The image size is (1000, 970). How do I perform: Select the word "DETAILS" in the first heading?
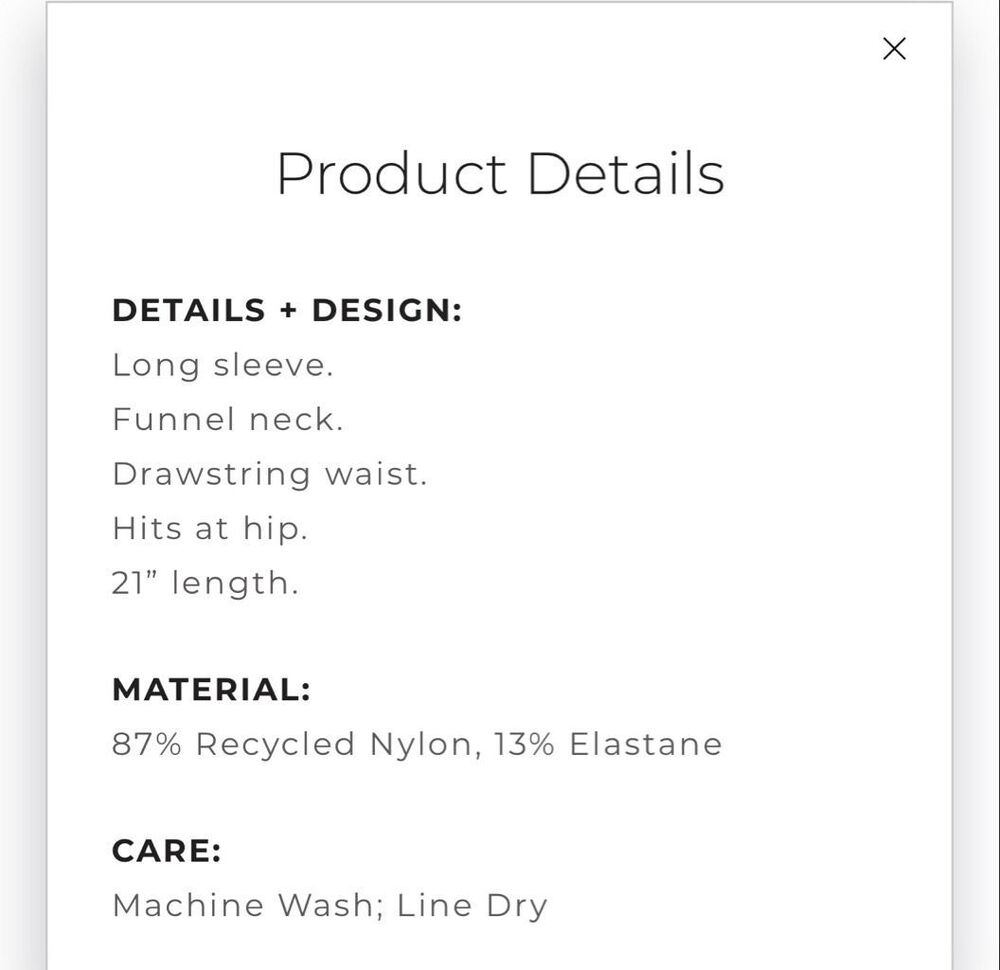coord(189,311)
